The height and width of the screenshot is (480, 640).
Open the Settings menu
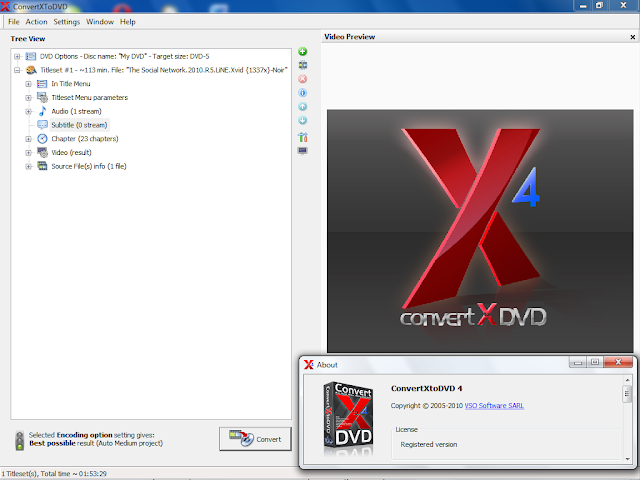pyautogui.click(x=67, y=22)
